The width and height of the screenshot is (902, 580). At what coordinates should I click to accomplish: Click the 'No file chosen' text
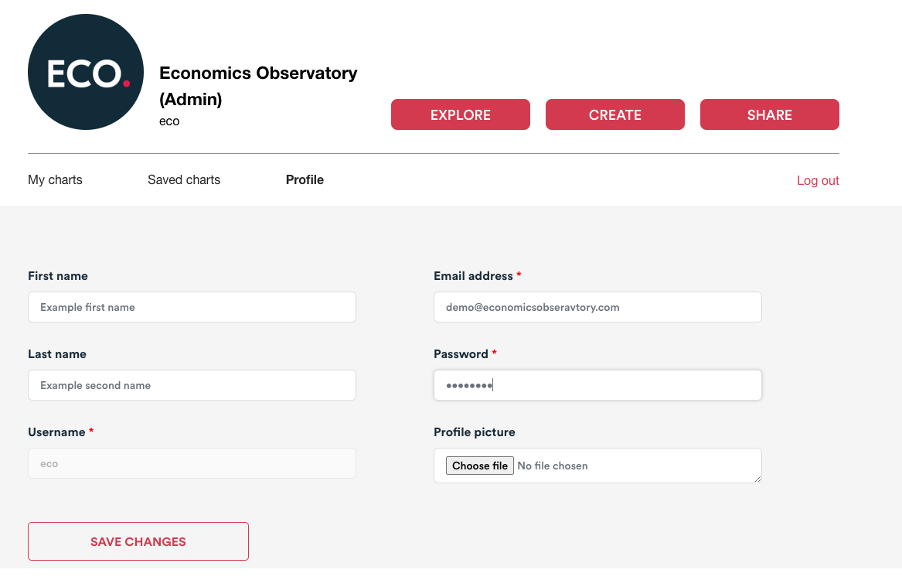point(552,465)
